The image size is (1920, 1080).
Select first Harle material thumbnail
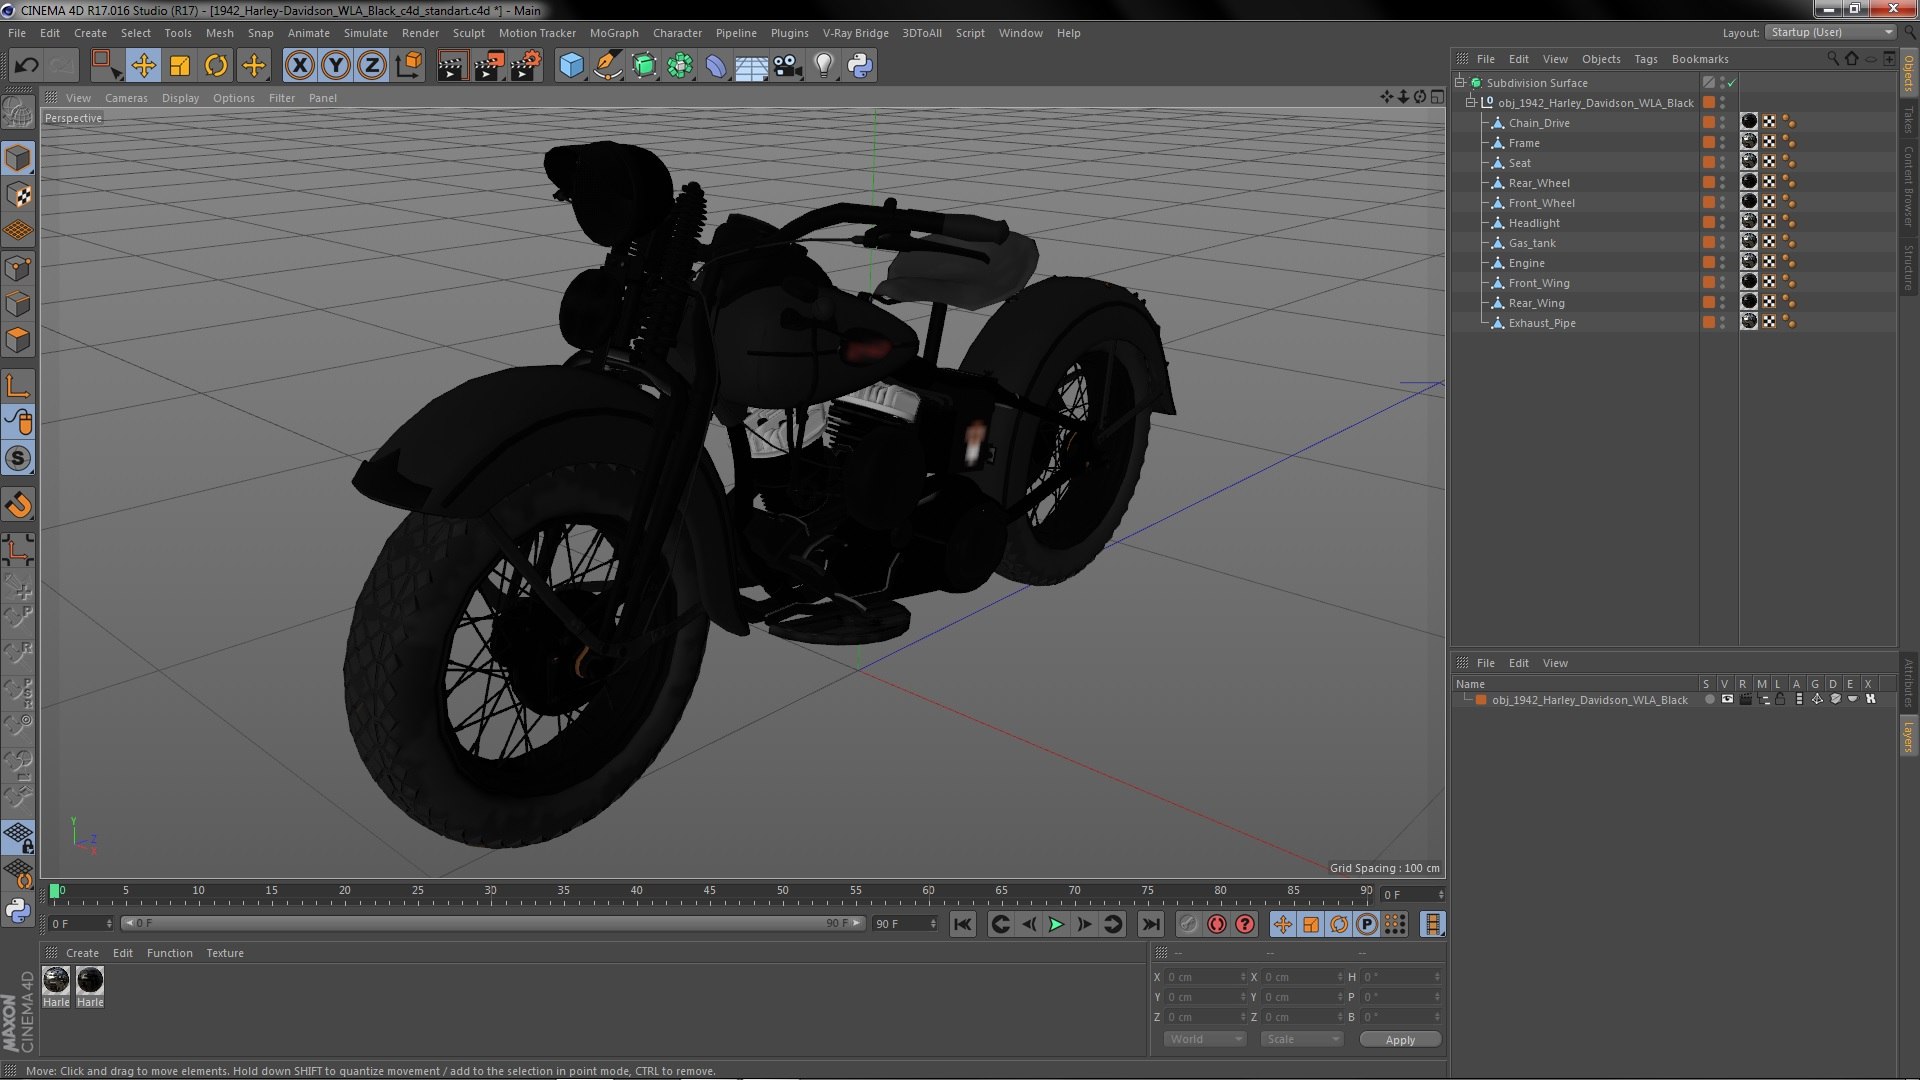click(56, 981)
